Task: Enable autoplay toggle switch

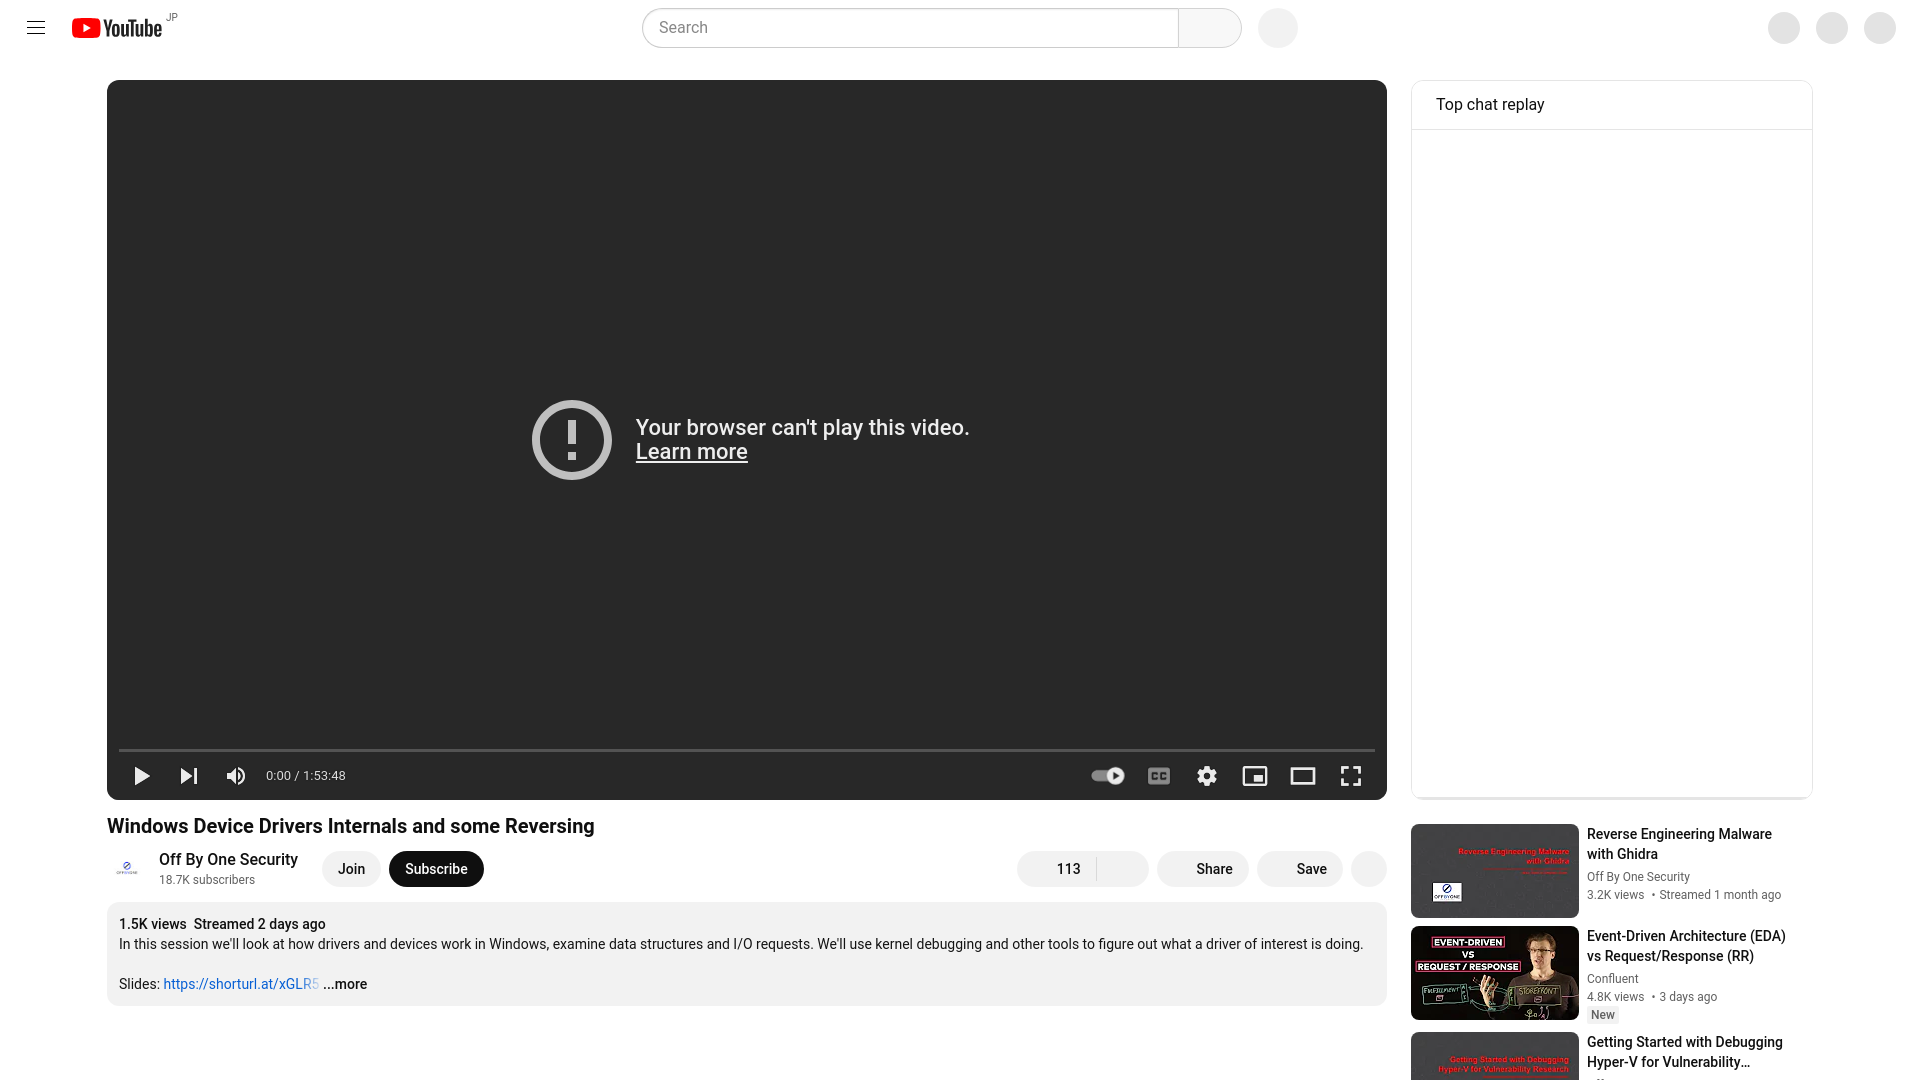Action: click(1106, 775)
